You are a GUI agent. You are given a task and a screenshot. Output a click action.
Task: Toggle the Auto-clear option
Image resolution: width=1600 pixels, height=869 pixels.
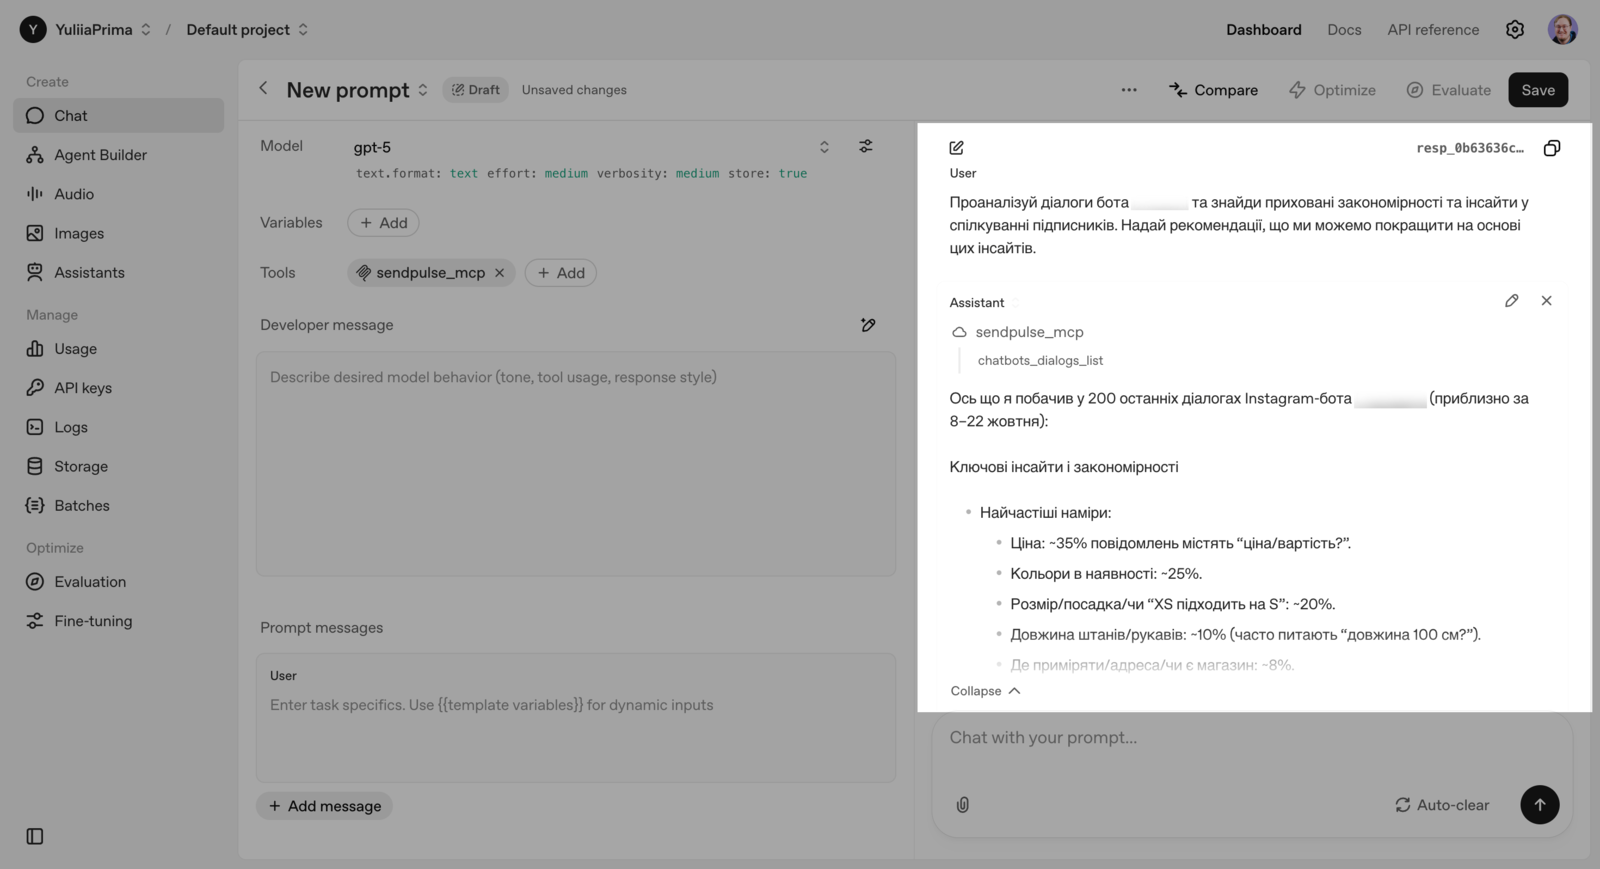coord(1442,805)
